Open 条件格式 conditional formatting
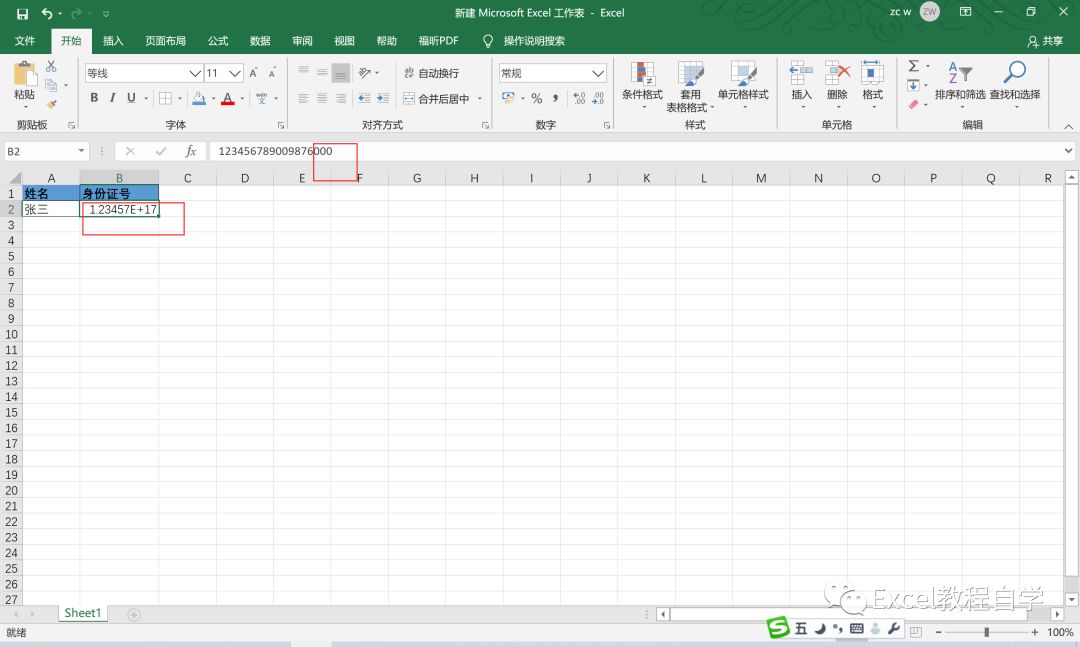Image resolution: width=1080 pixels, height=647 pixels. (x=643, y=85)
